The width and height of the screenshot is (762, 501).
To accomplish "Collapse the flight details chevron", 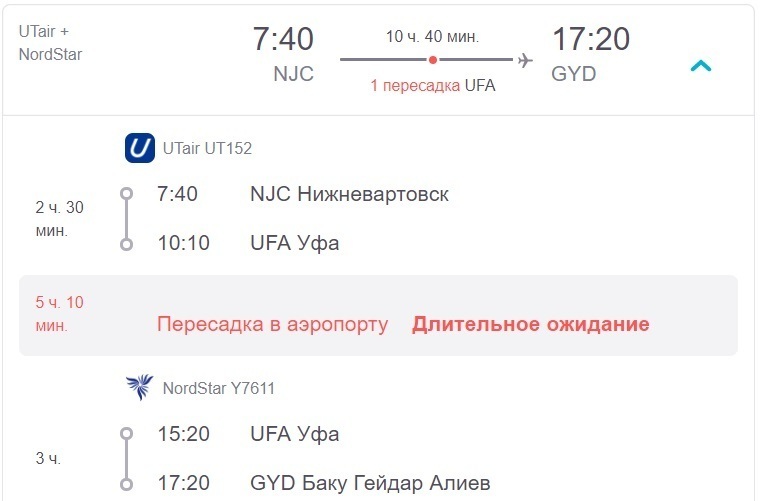I will (700, 66).
